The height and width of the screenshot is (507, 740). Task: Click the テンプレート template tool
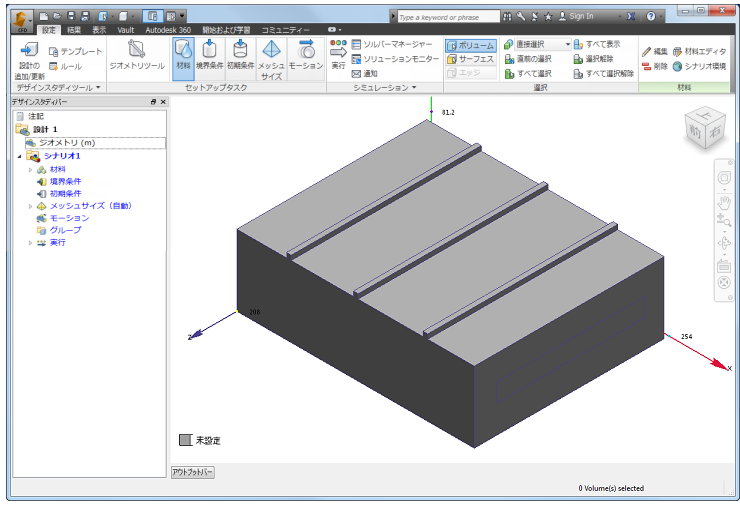tap(76, 51)
